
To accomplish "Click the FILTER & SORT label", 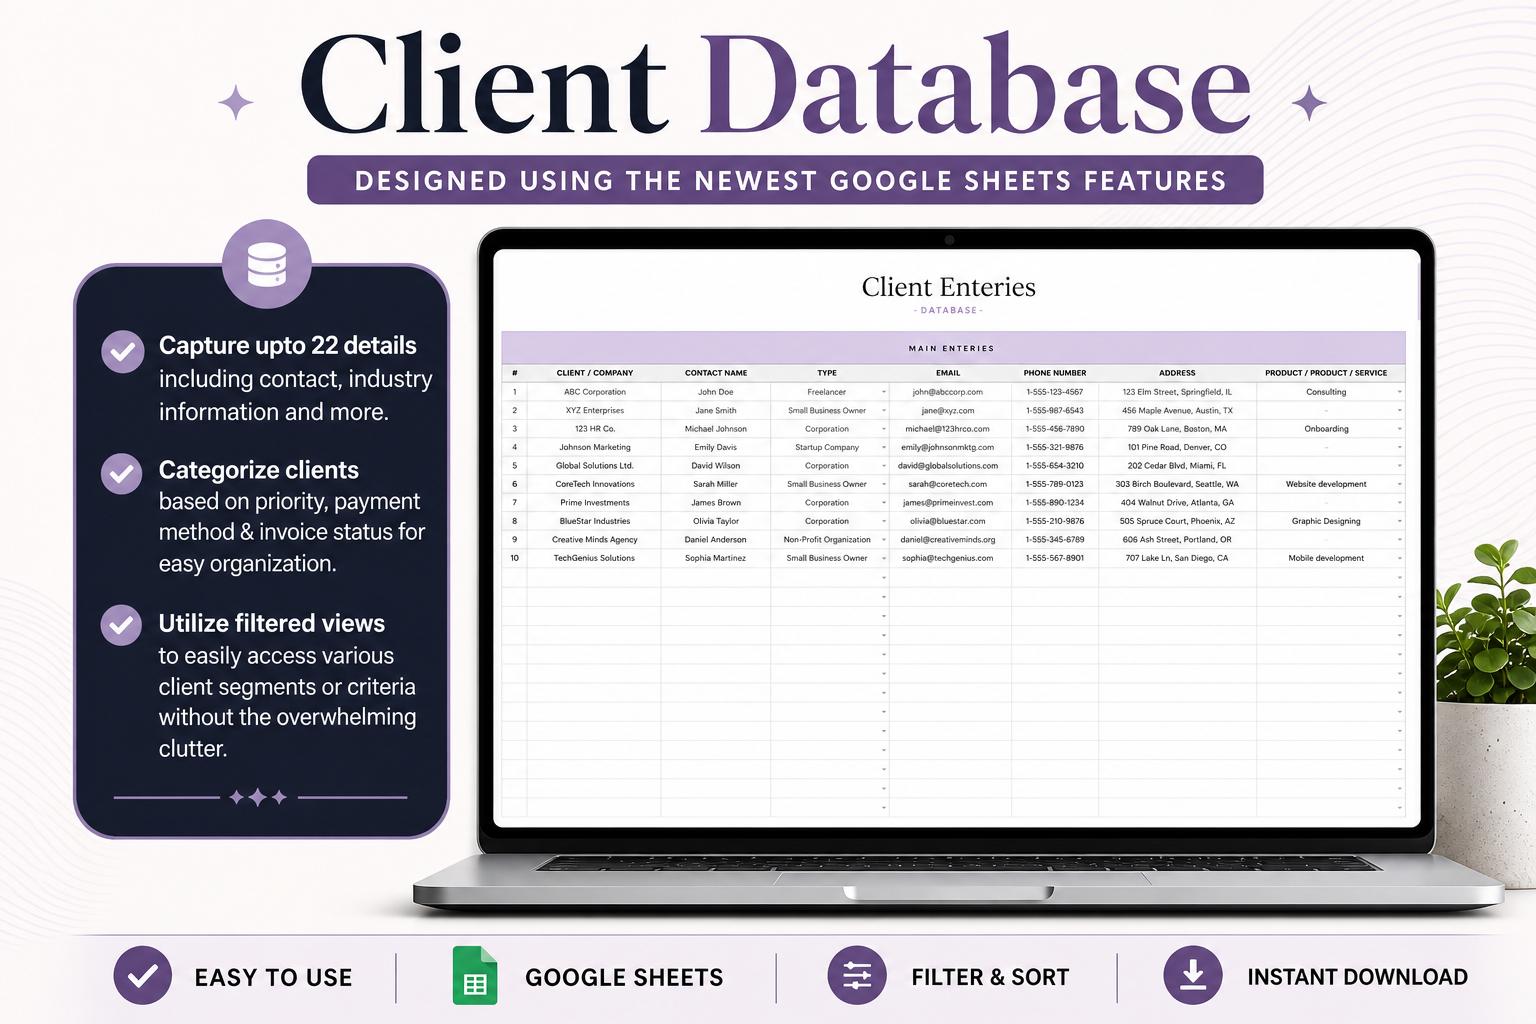I will click(990, 977).
